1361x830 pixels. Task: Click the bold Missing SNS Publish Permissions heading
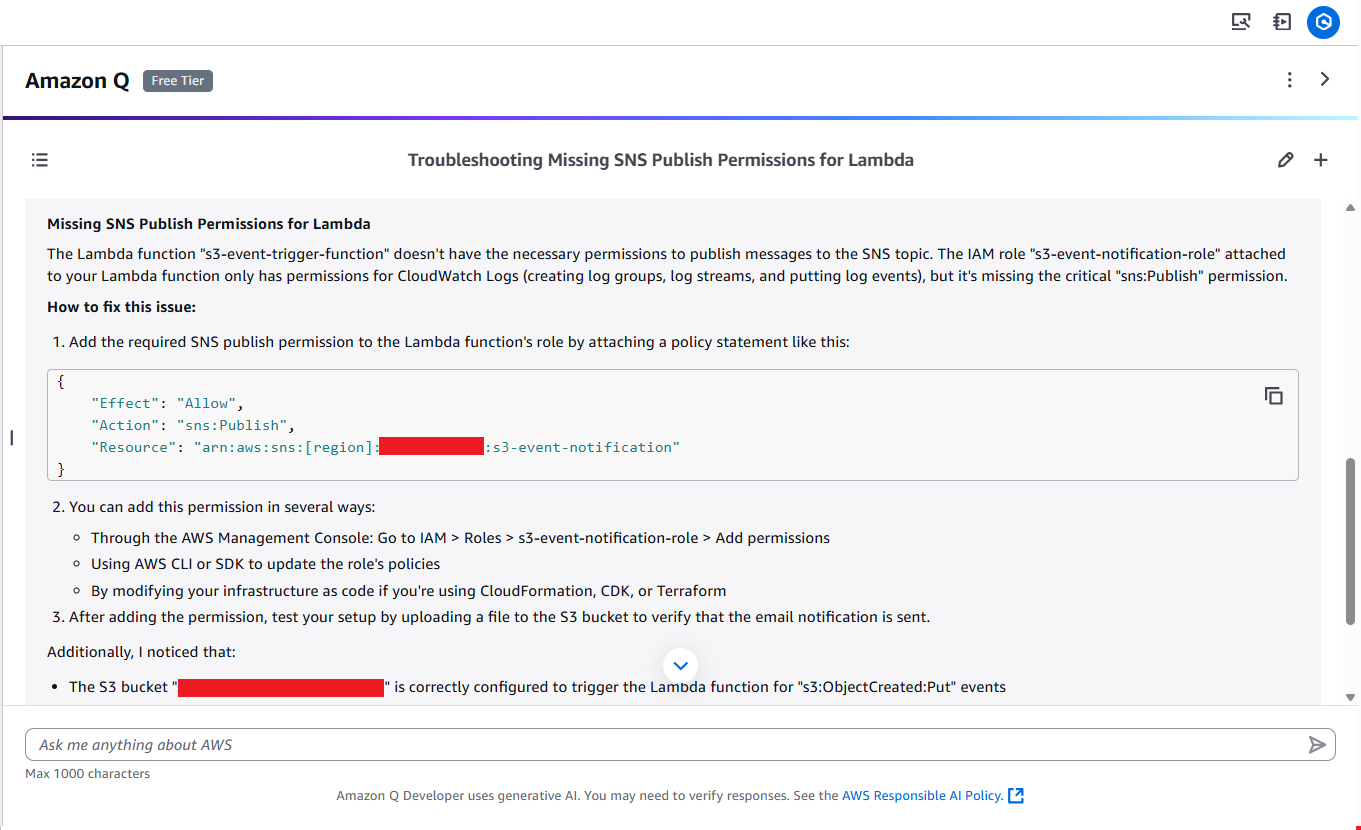(x=209, y=224)
